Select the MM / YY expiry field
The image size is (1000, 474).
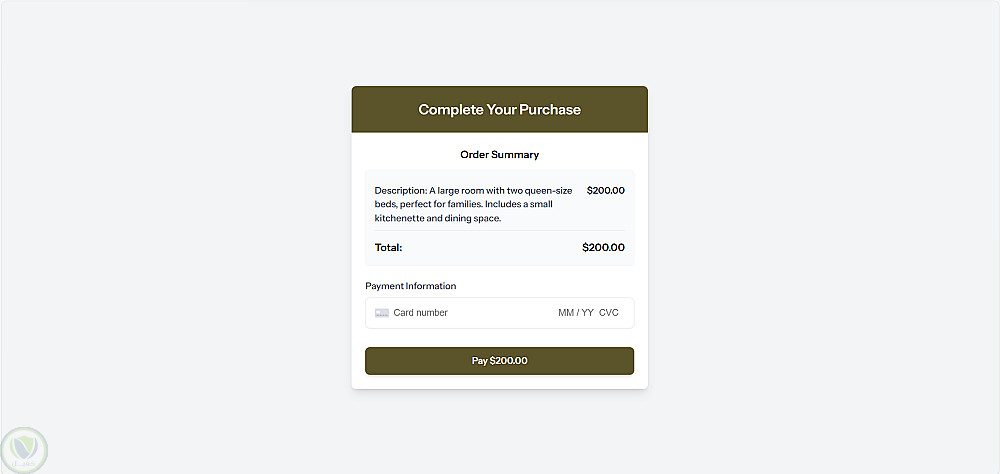tap(576, 313)
